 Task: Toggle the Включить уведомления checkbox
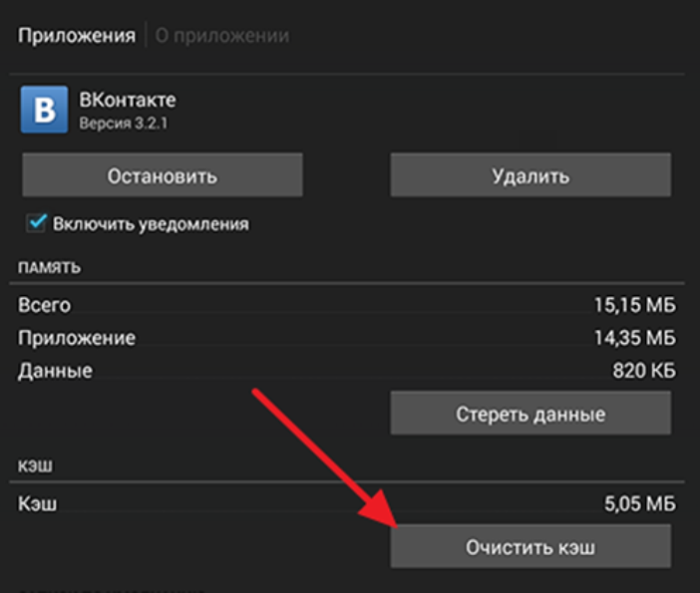(36, 223)
